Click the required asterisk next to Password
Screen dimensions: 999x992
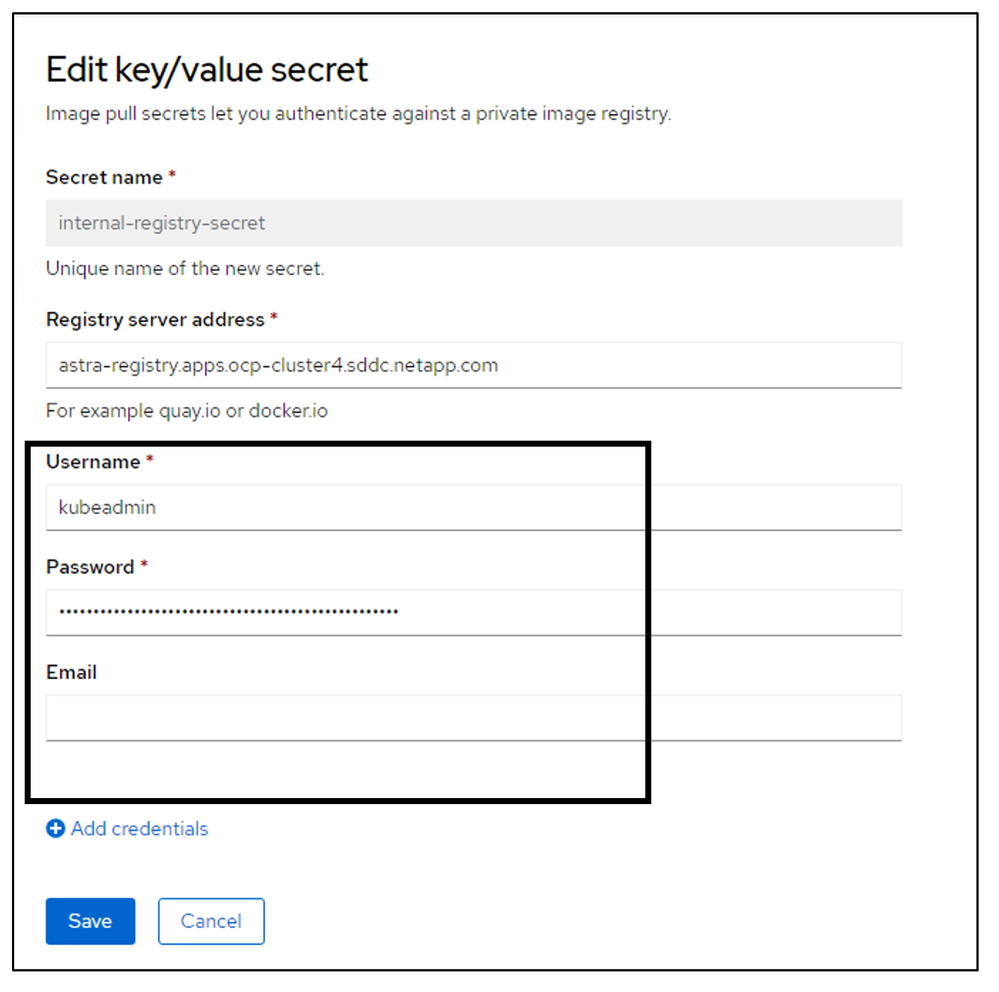tap(144, 566)
